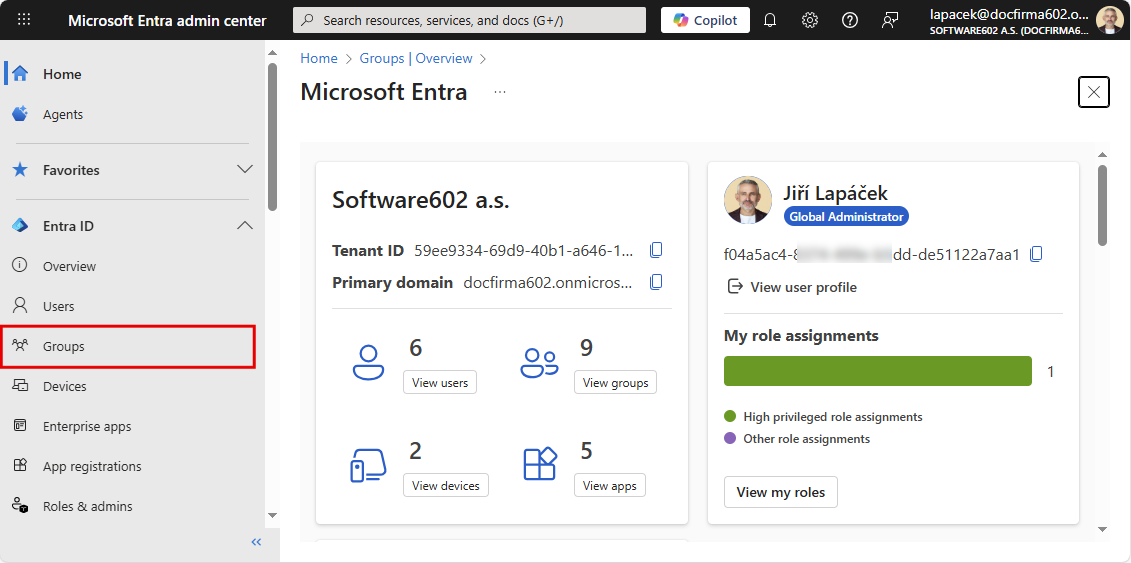1131x563 pixels.
Task: Click View user profile link
Action: click(x=792, y=287)
